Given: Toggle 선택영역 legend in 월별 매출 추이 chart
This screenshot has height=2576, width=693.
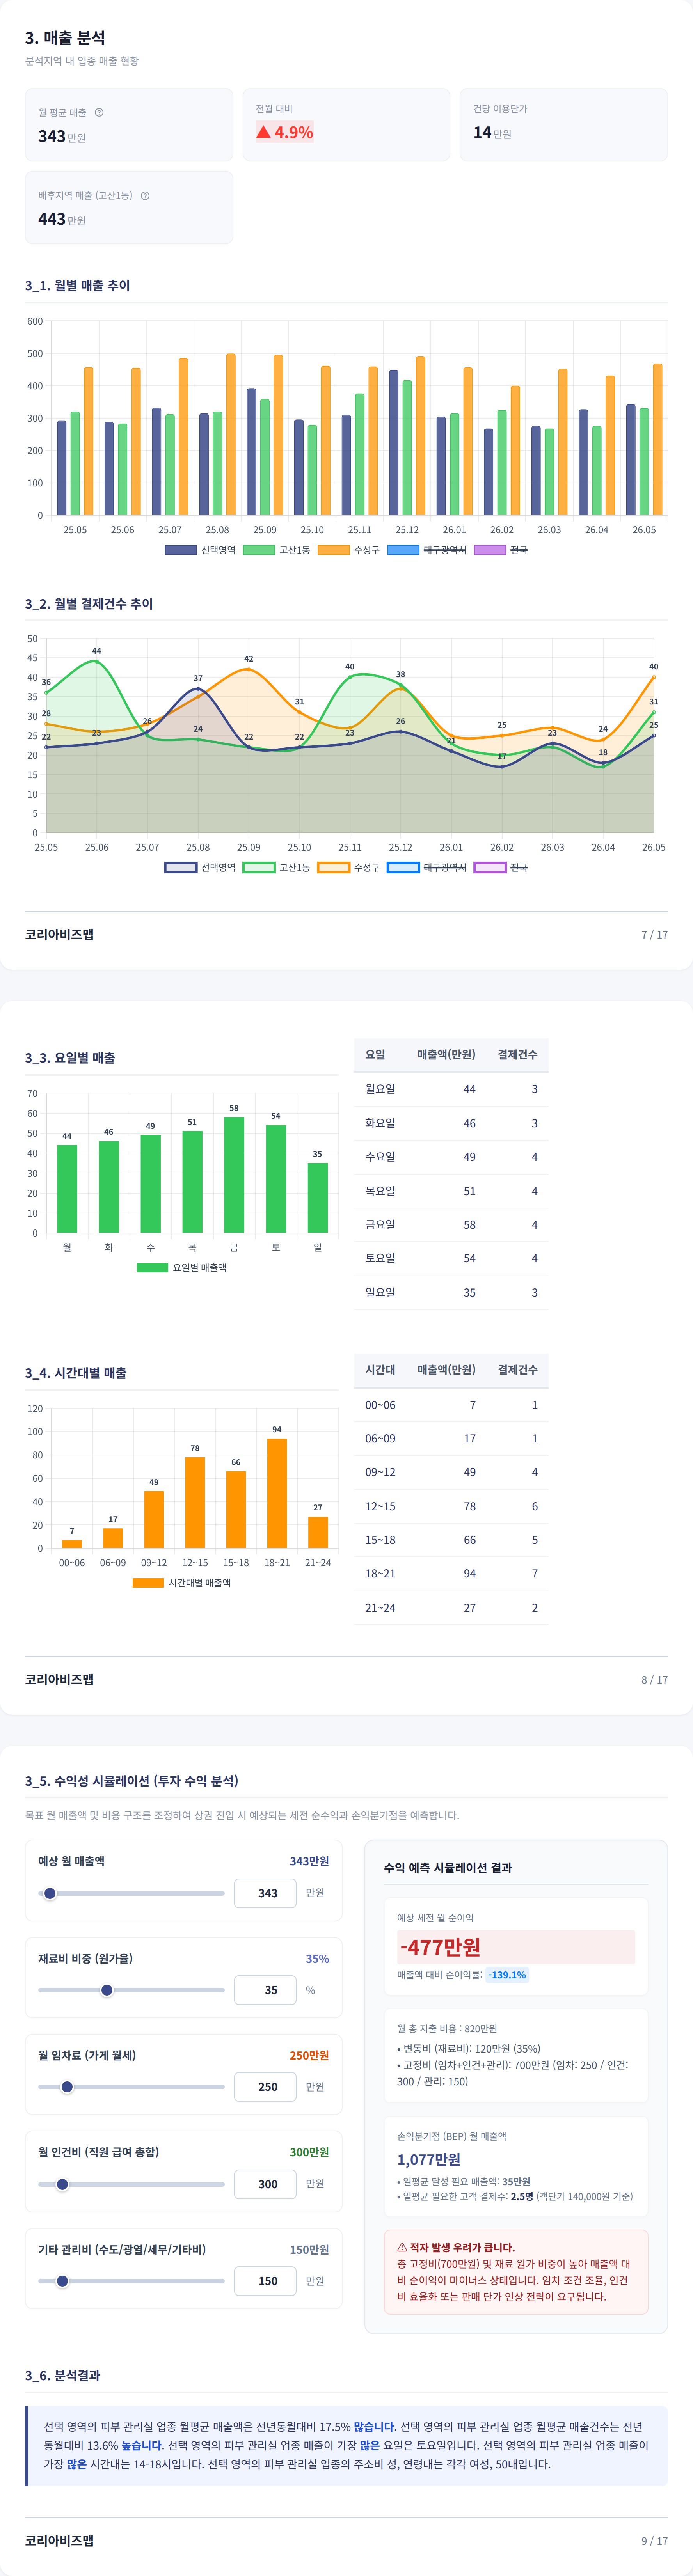Looking at the screenshot, I should 200,550.
